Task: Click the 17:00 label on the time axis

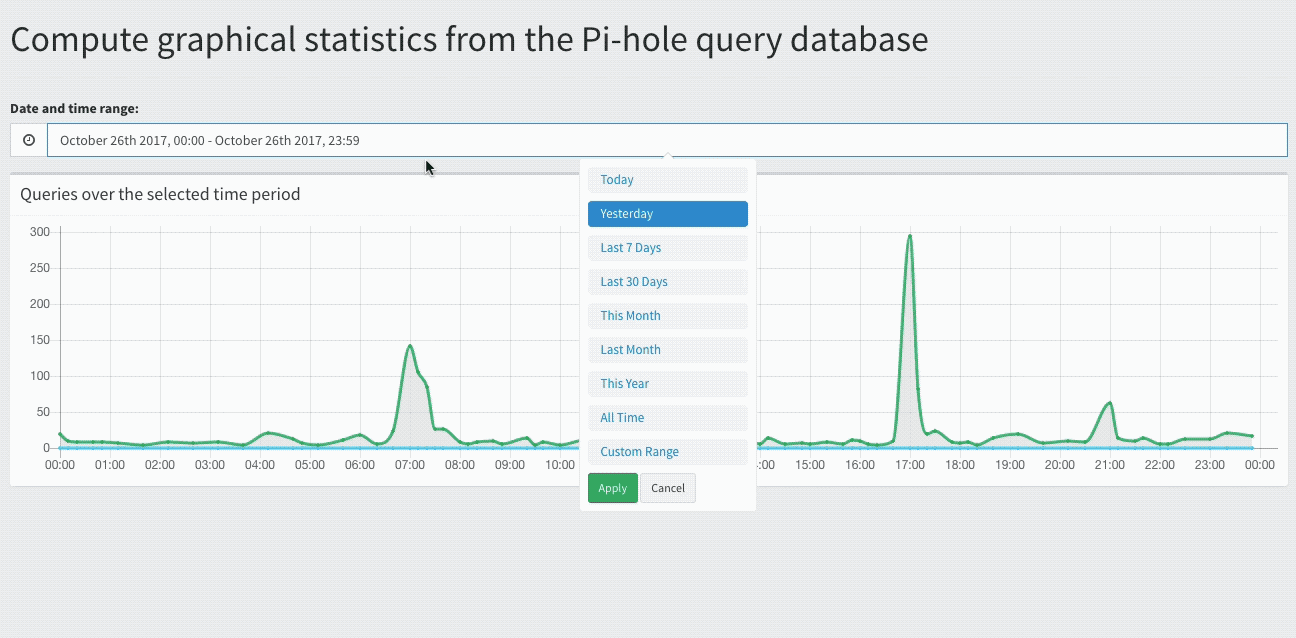Action: coord(910,465)
